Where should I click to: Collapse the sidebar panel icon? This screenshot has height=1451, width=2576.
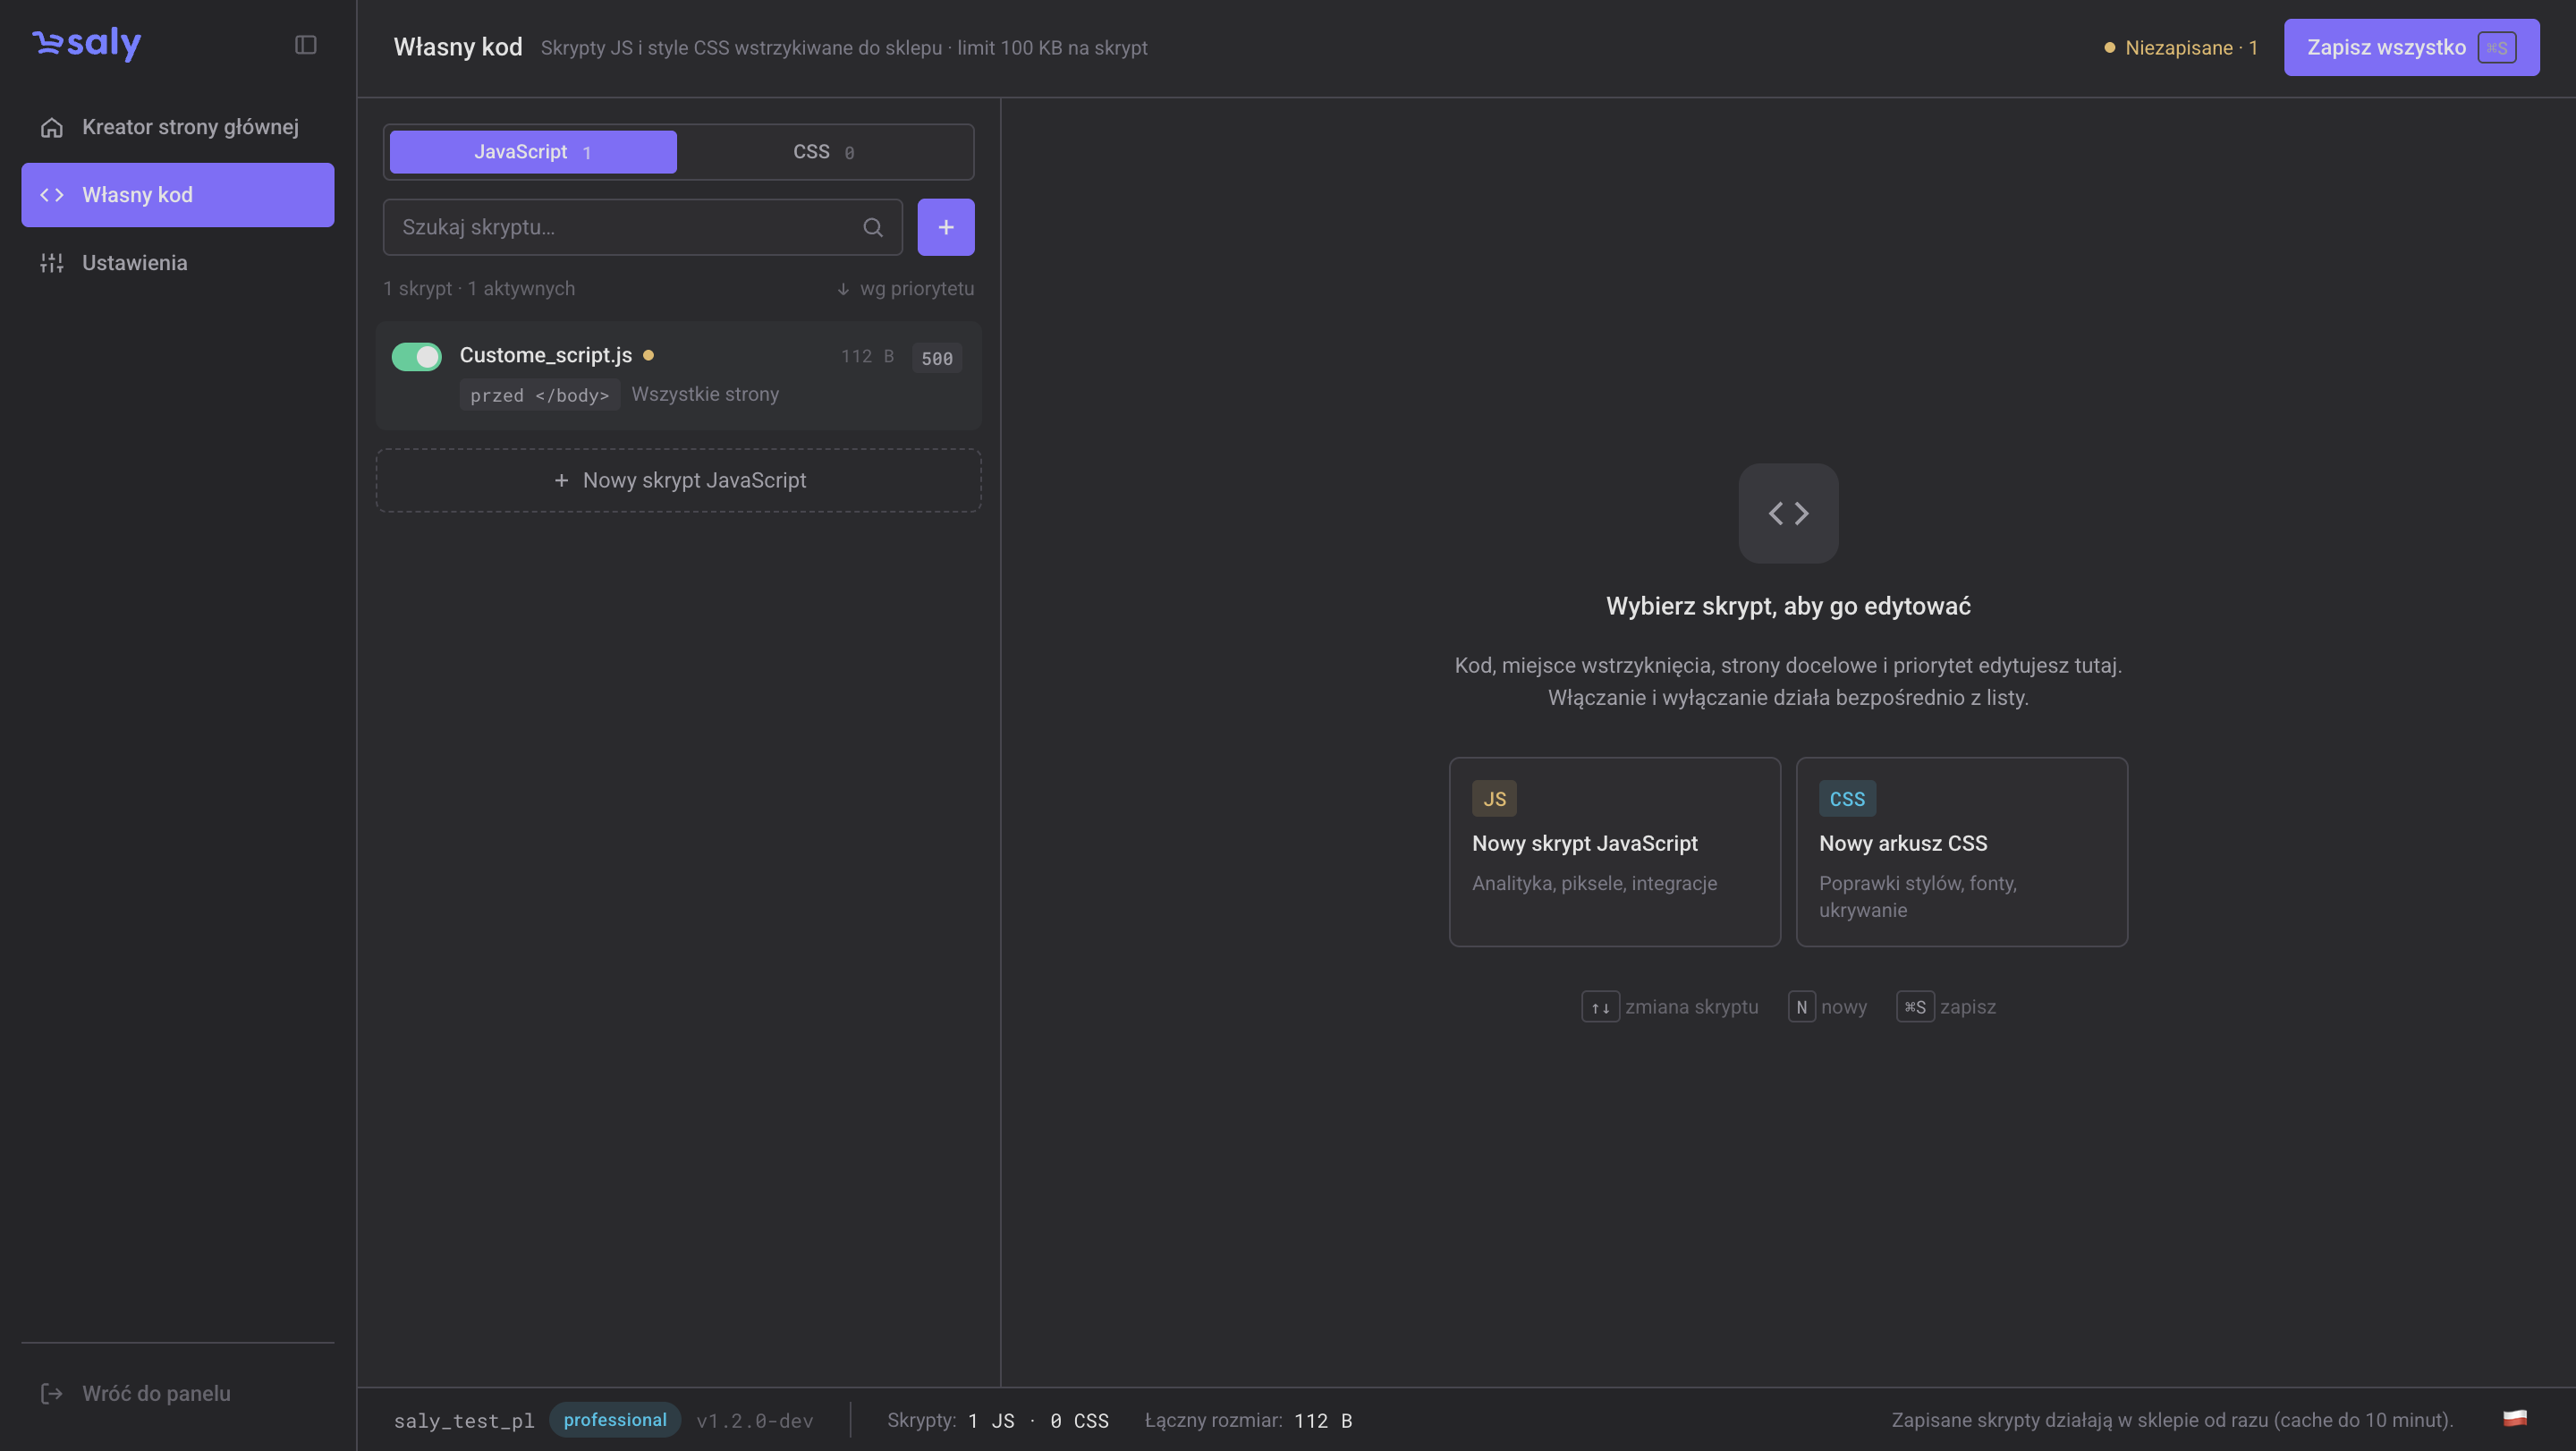306,45
